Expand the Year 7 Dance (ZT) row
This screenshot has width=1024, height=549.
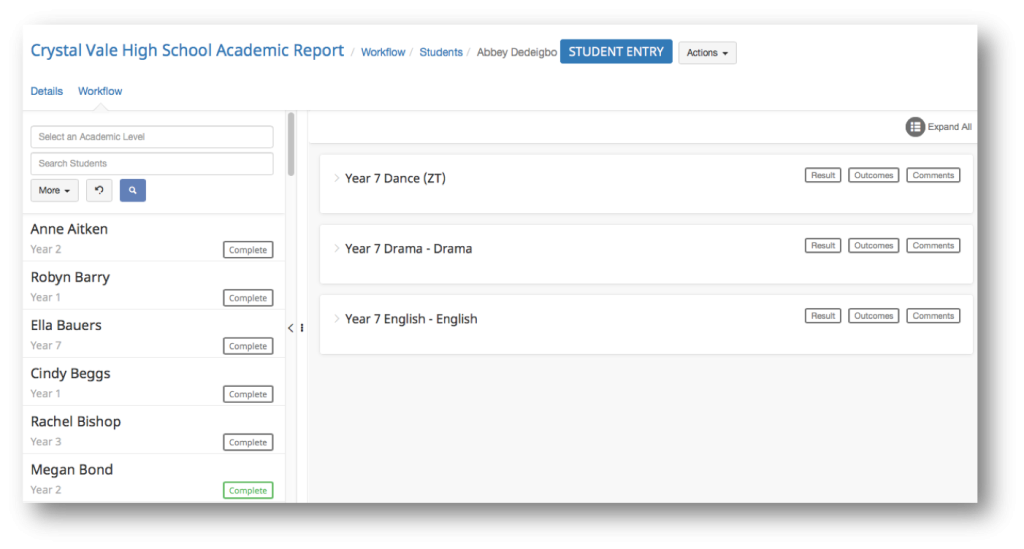[337, 178]
